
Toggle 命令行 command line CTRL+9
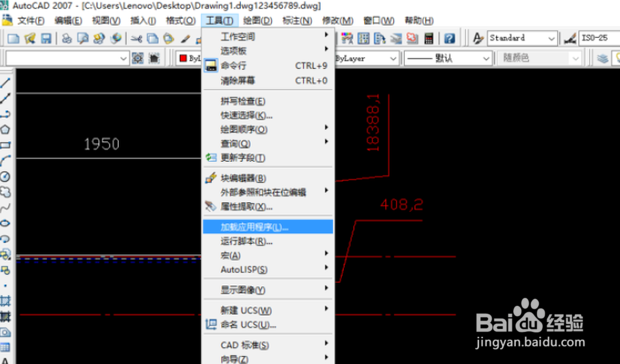point(268,66)
